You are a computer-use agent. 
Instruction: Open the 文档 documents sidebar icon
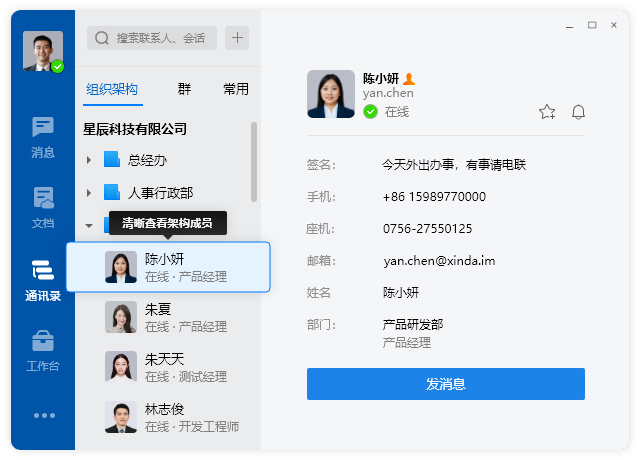tap(43, 208)
